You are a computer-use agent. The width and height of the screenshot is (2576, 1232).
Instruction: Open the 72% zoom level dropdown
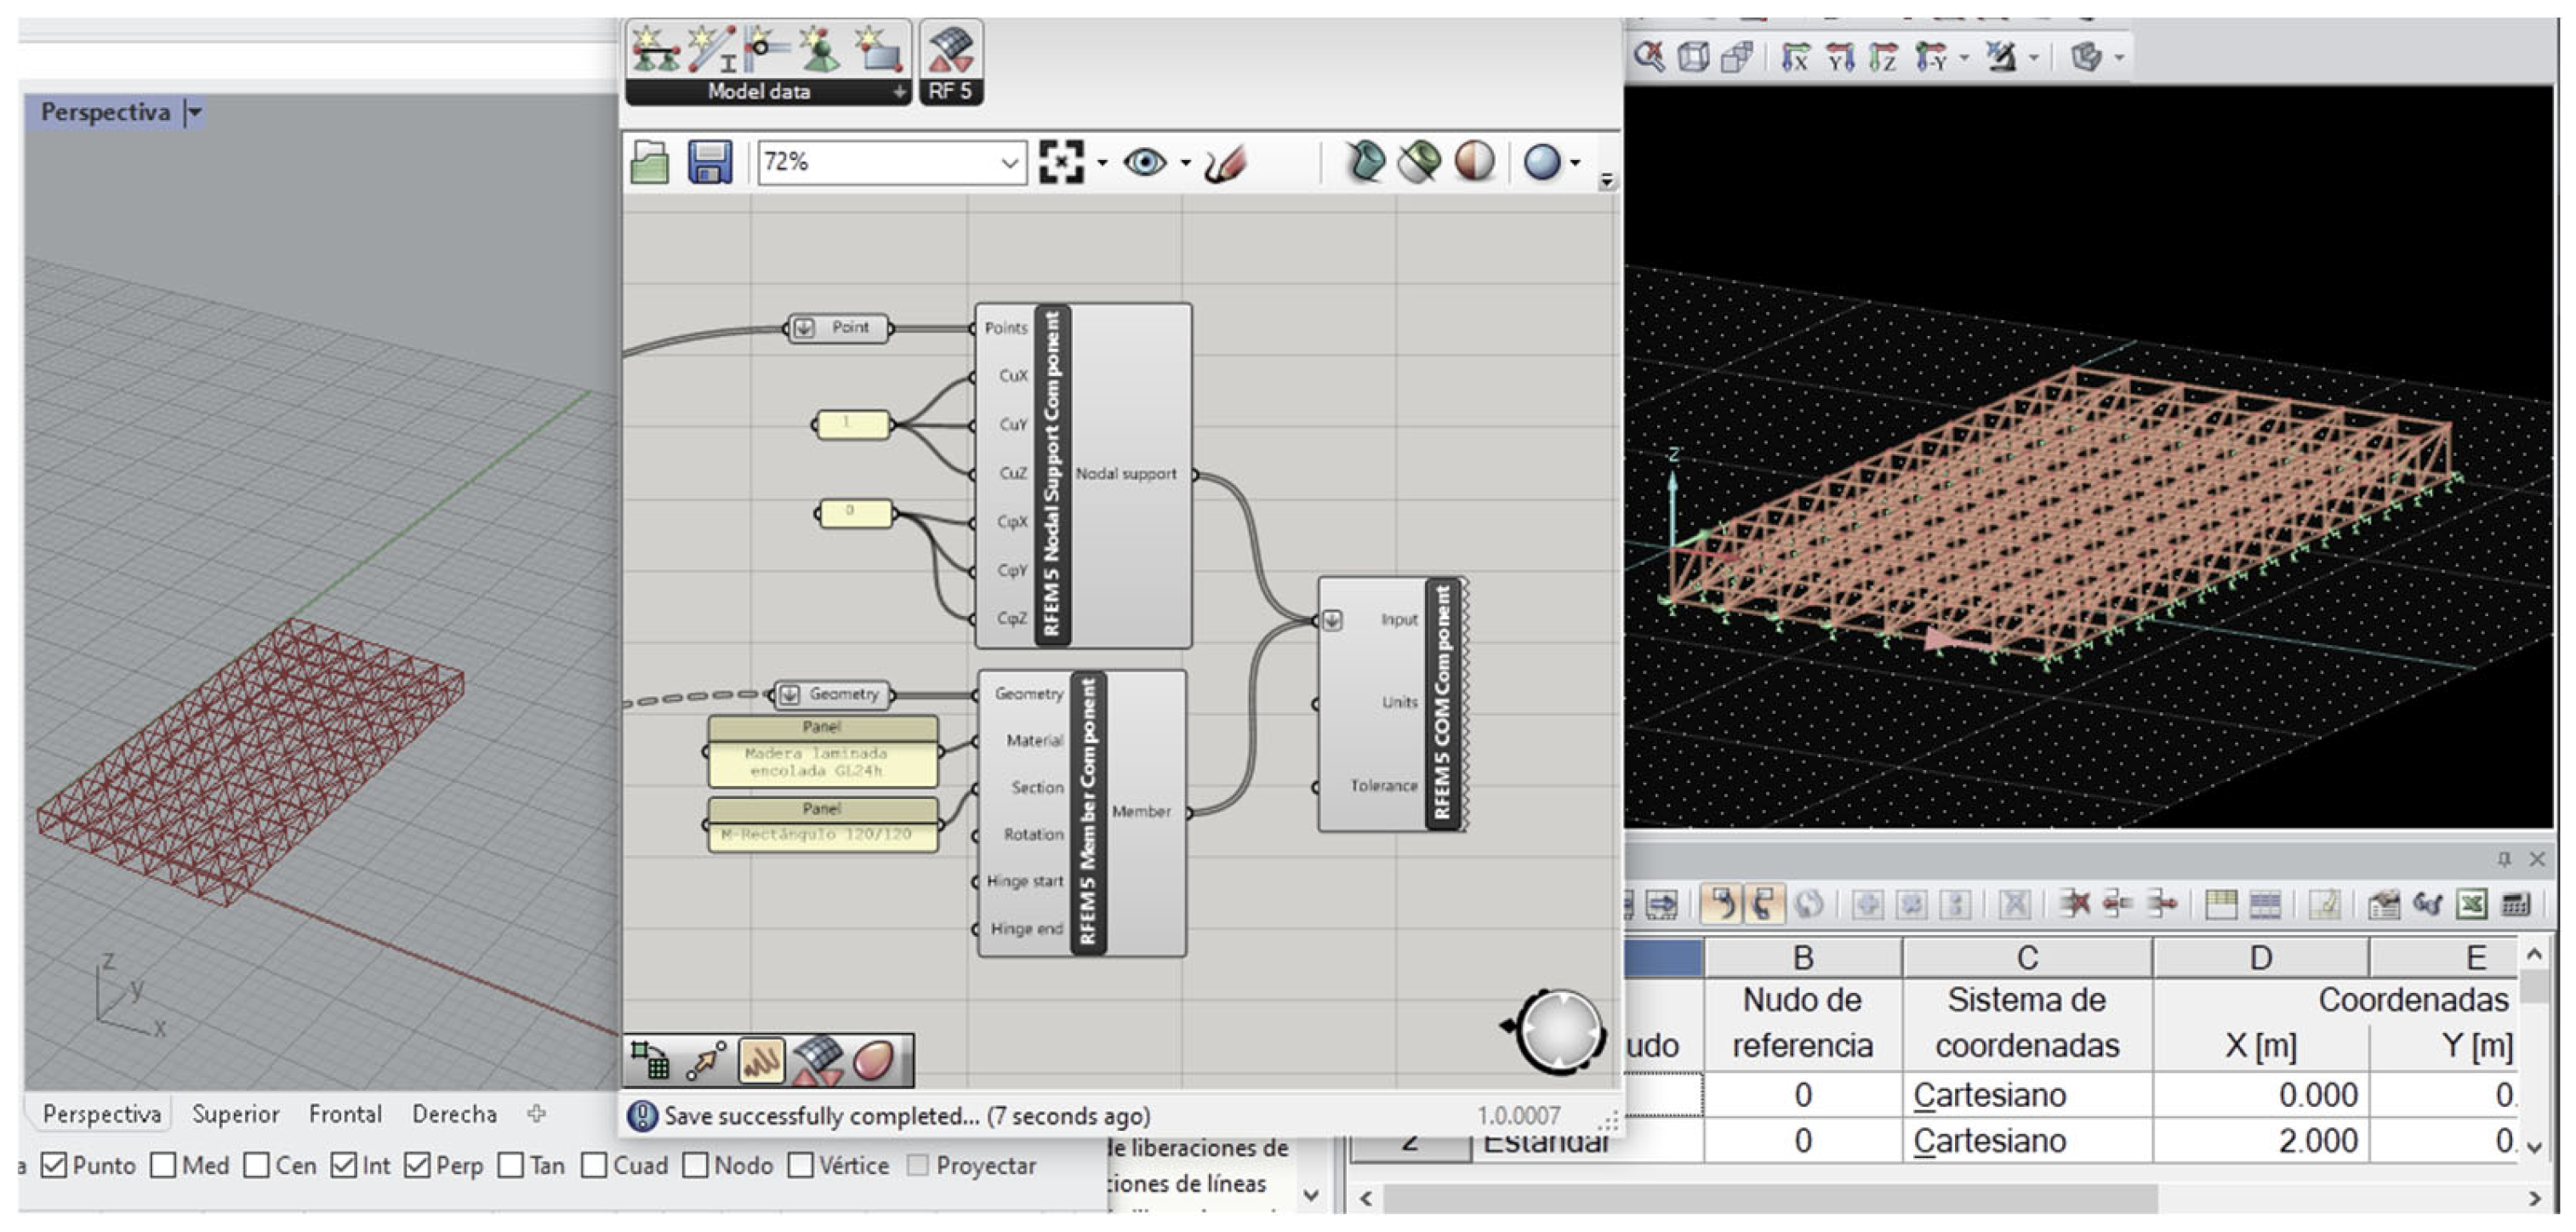point(1010,163)
